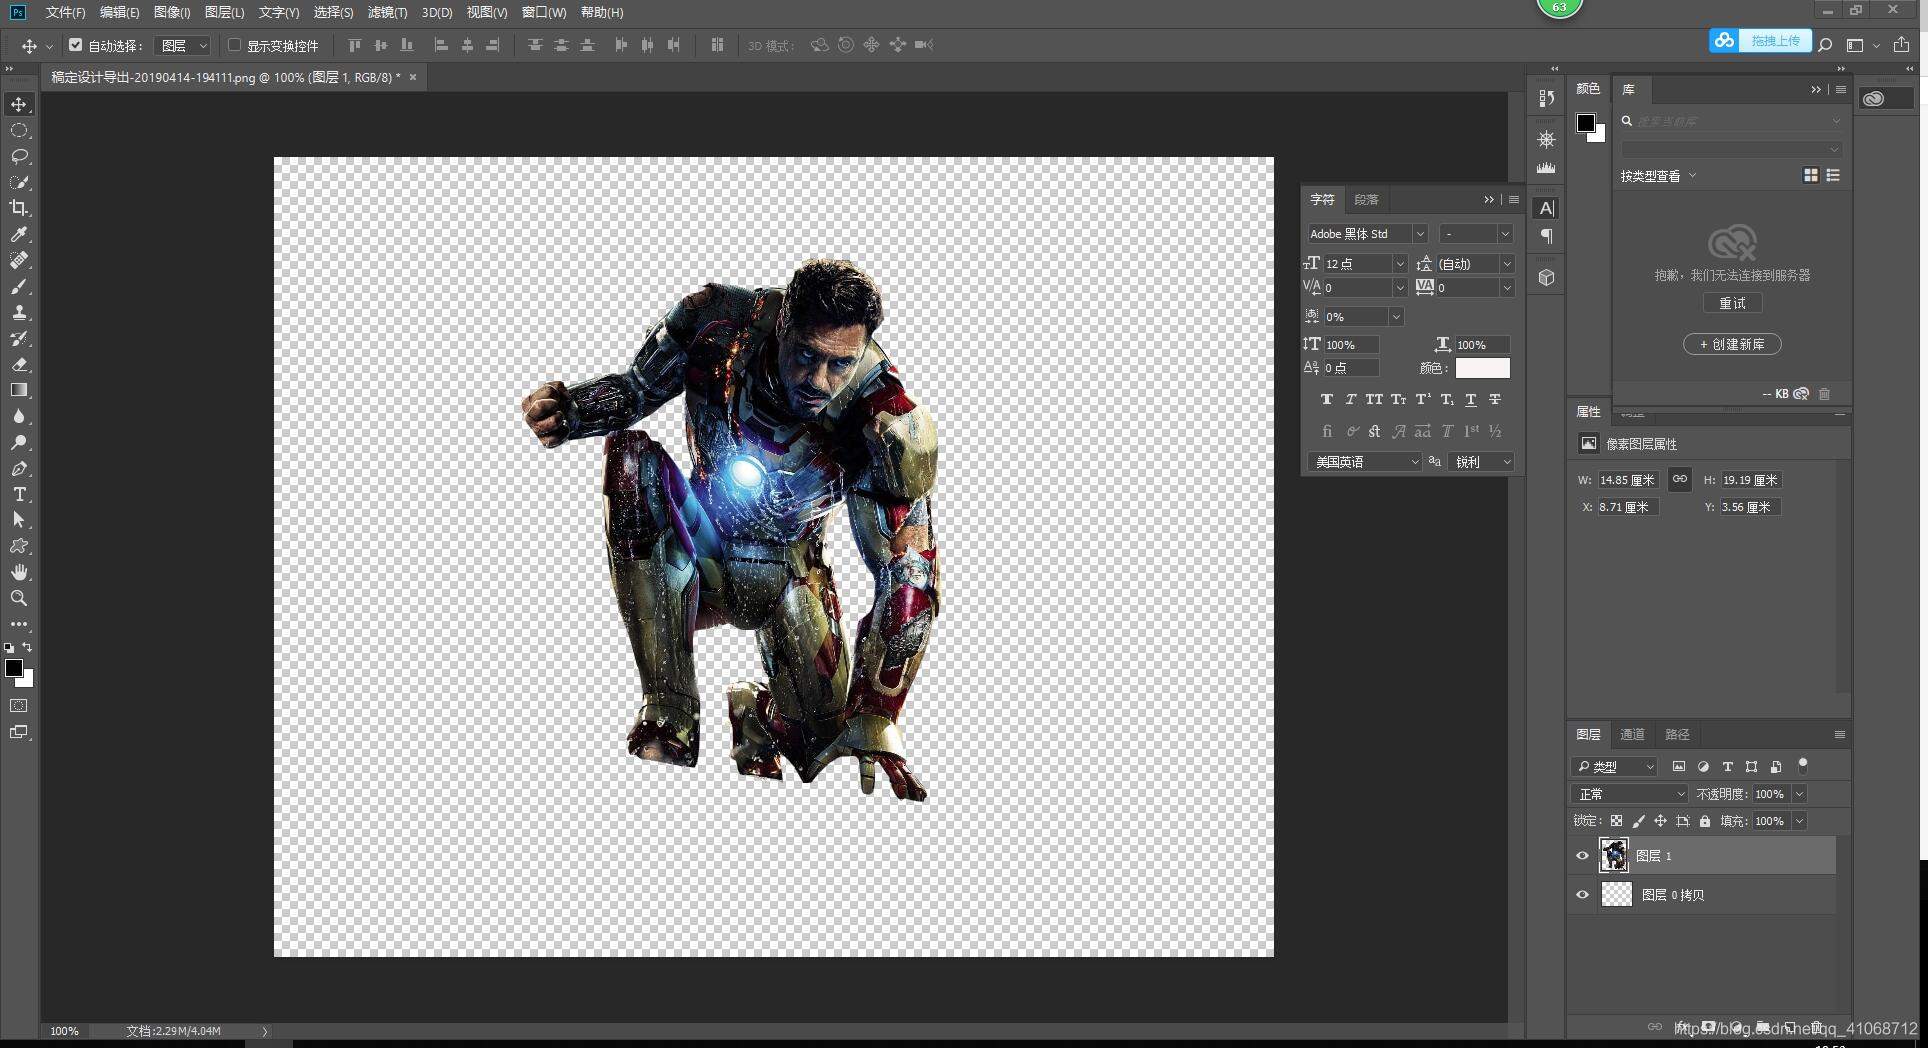Screen dimensions: 1928x1048
Task: Select the History Brush tool
Action: click(x=19, y=338)
